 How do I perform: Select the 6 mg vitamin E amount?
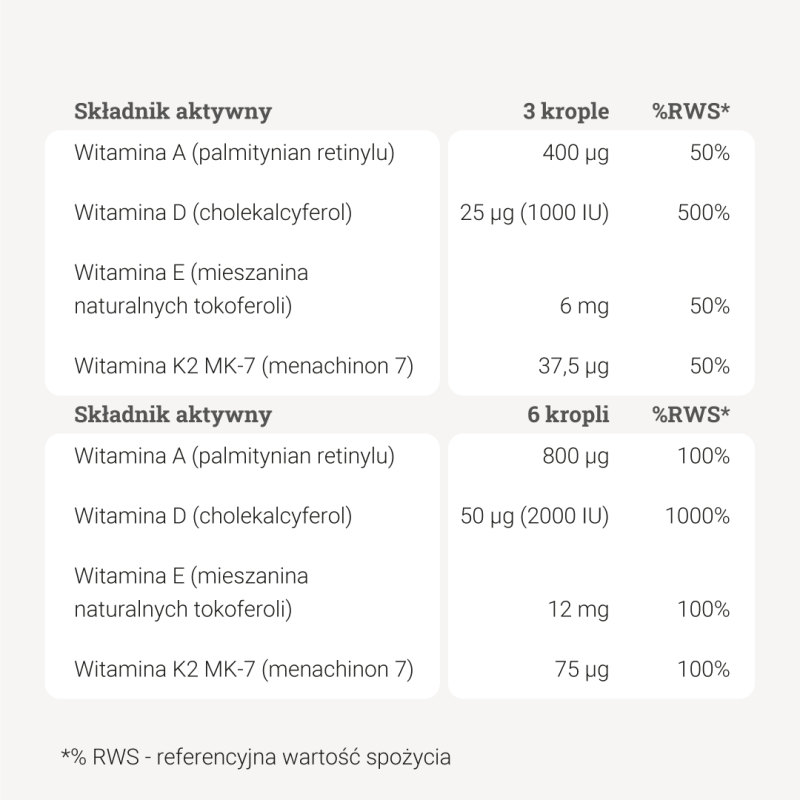[x=584, y=306]
